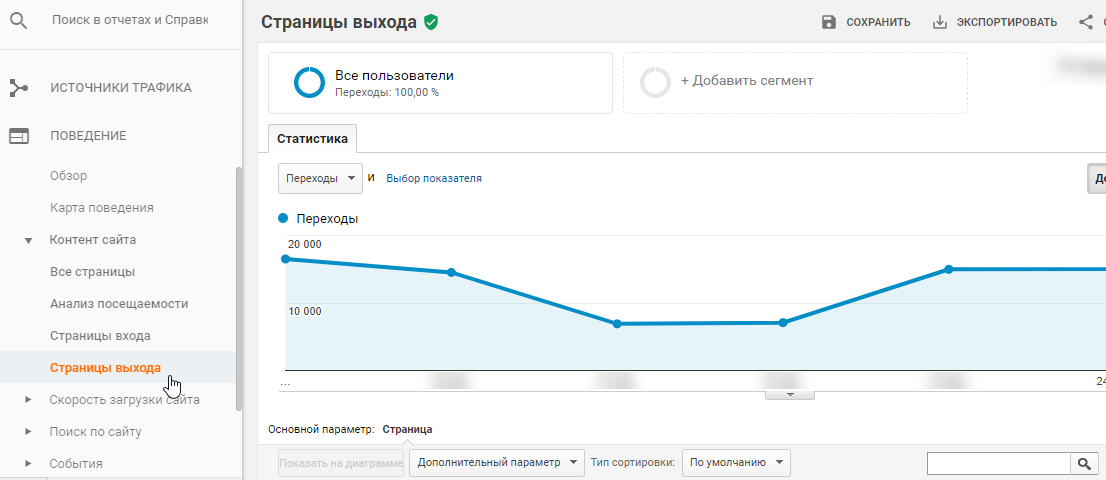This screenshot has height=480, width=1106.
Task: Click the search magnifier button by table filter
Action: (1082, 463)
